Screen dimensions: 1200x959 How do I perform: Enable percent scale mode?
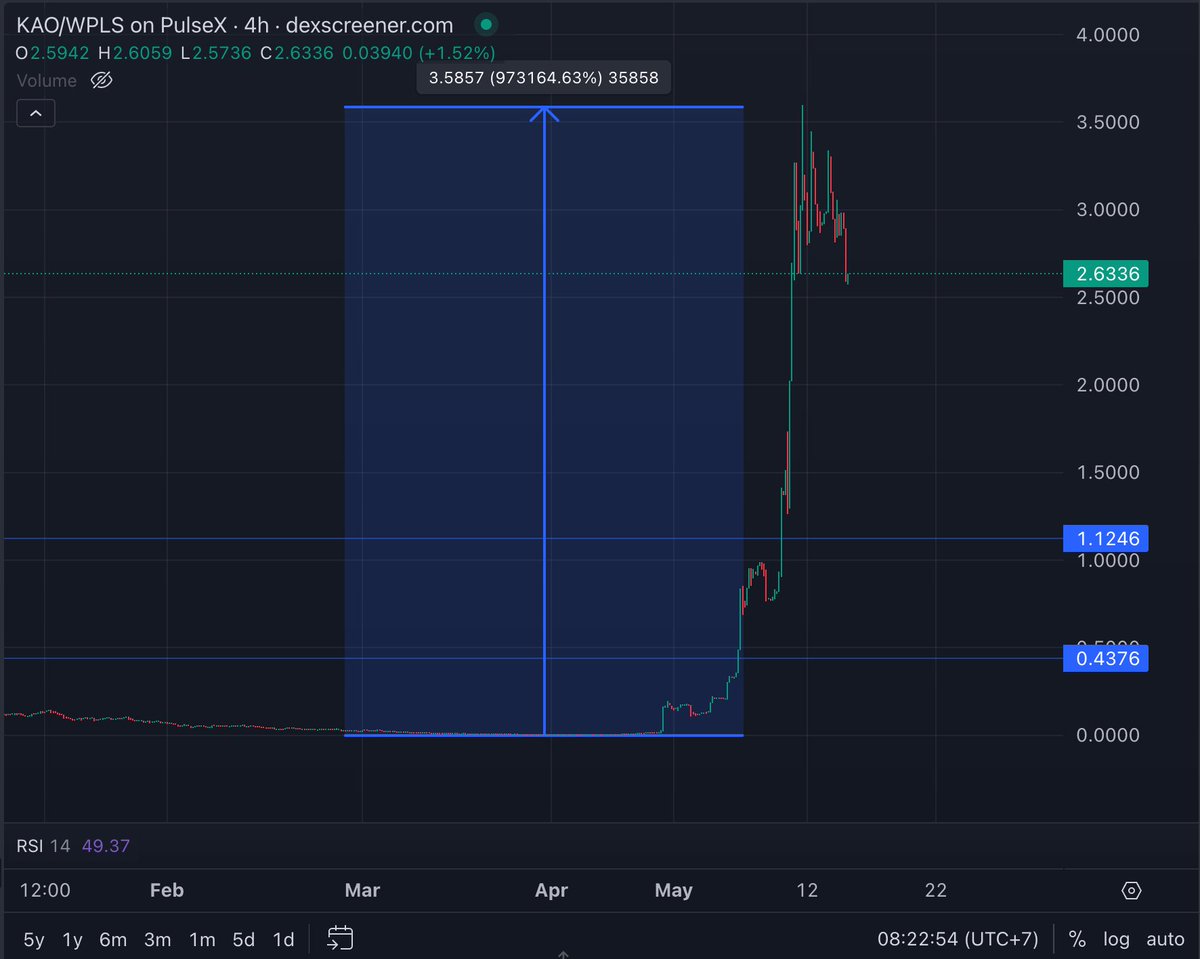[x=1077, y=940]
